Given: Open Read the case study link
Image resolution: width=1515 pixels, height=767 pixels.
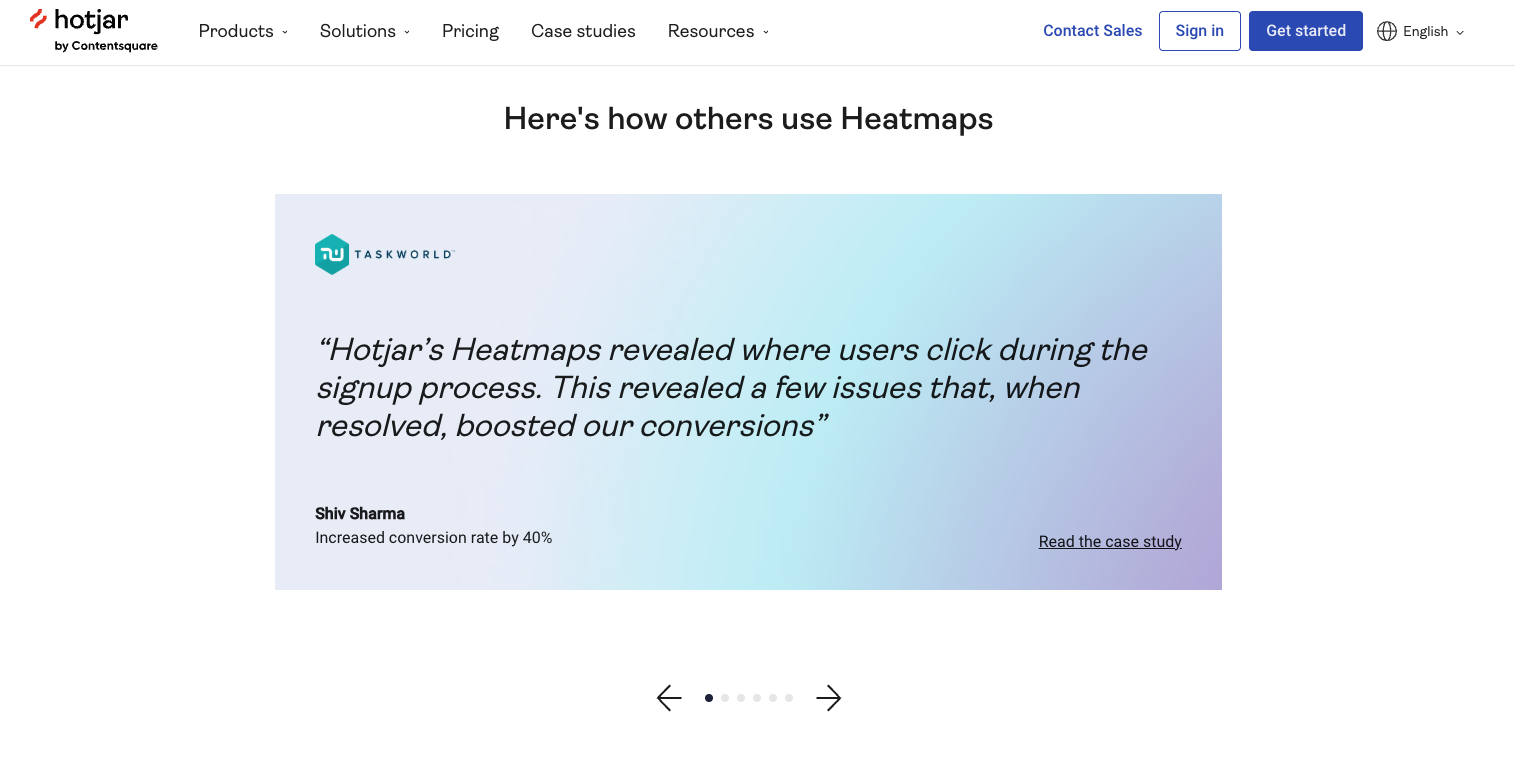Looking at the screenshot, I should coord(1110,541).
